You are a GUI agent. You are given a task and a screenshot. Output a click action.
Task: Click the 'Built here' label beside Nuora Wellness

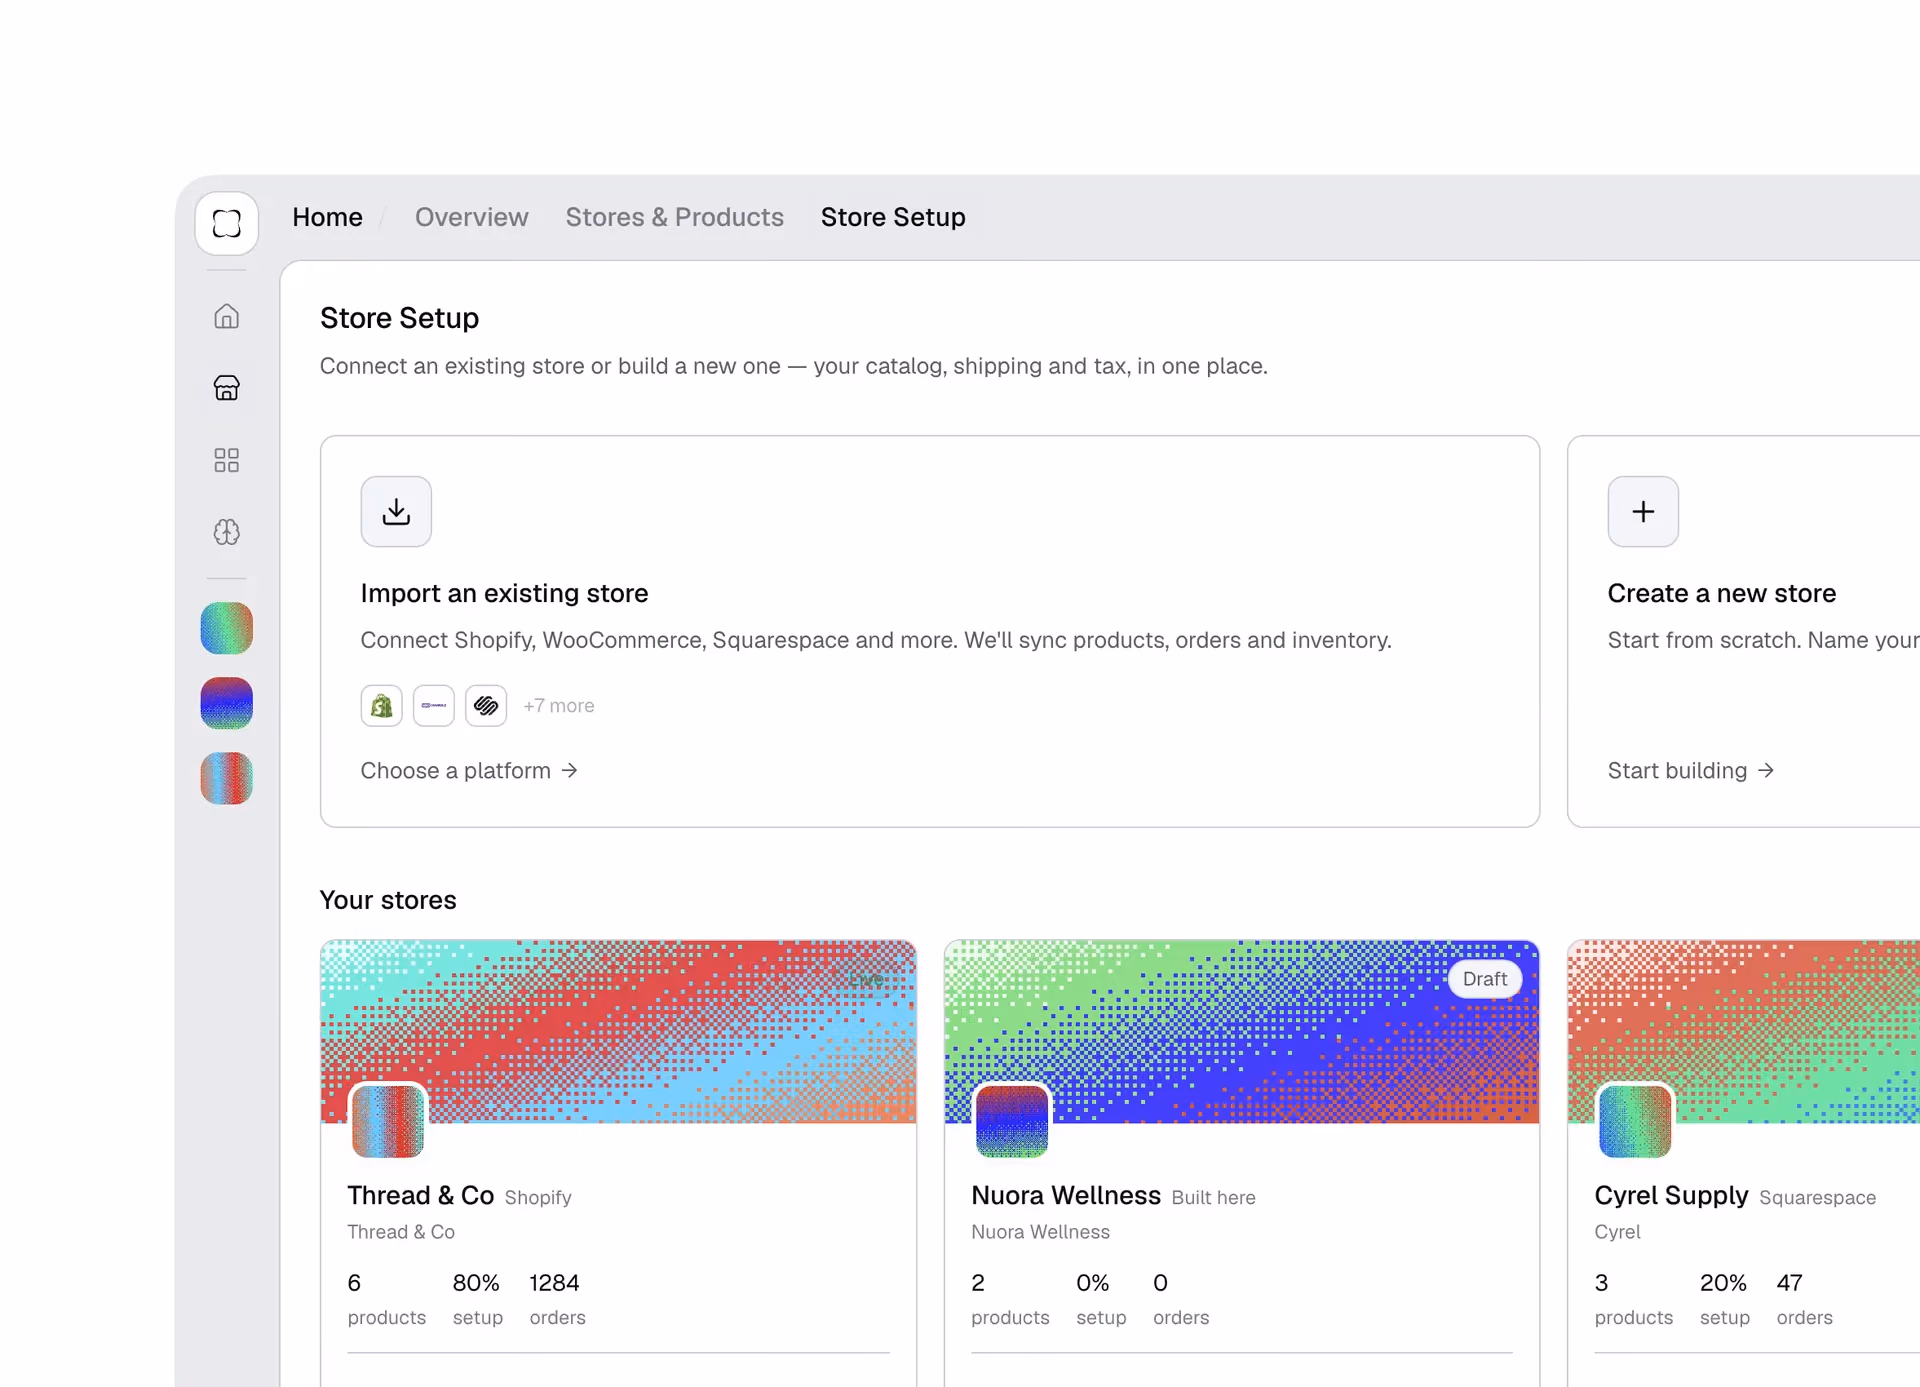(1213, 1198)
